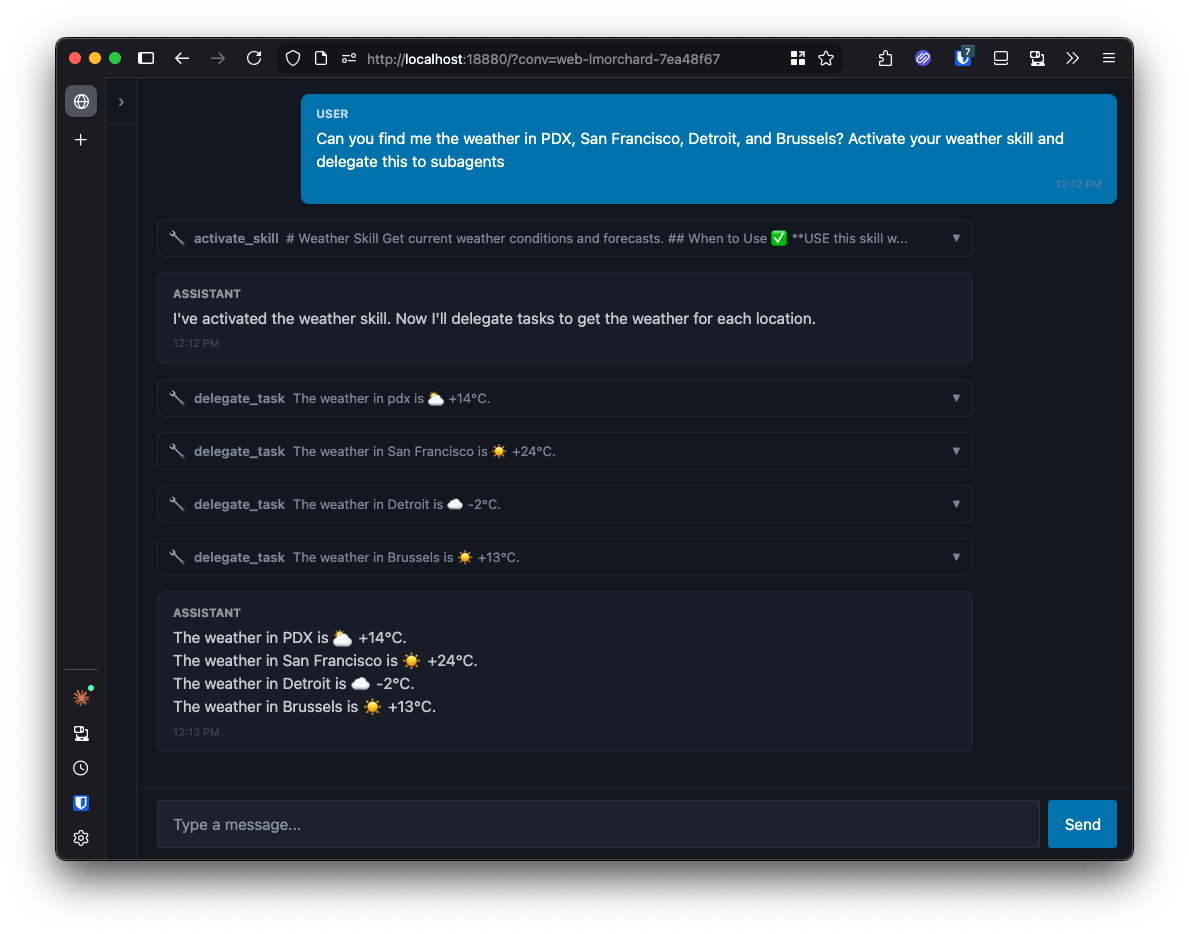This screenshot has height=934, width=1189.
Task: Open settings with the gear icon
Action: (x=81, y=838)
